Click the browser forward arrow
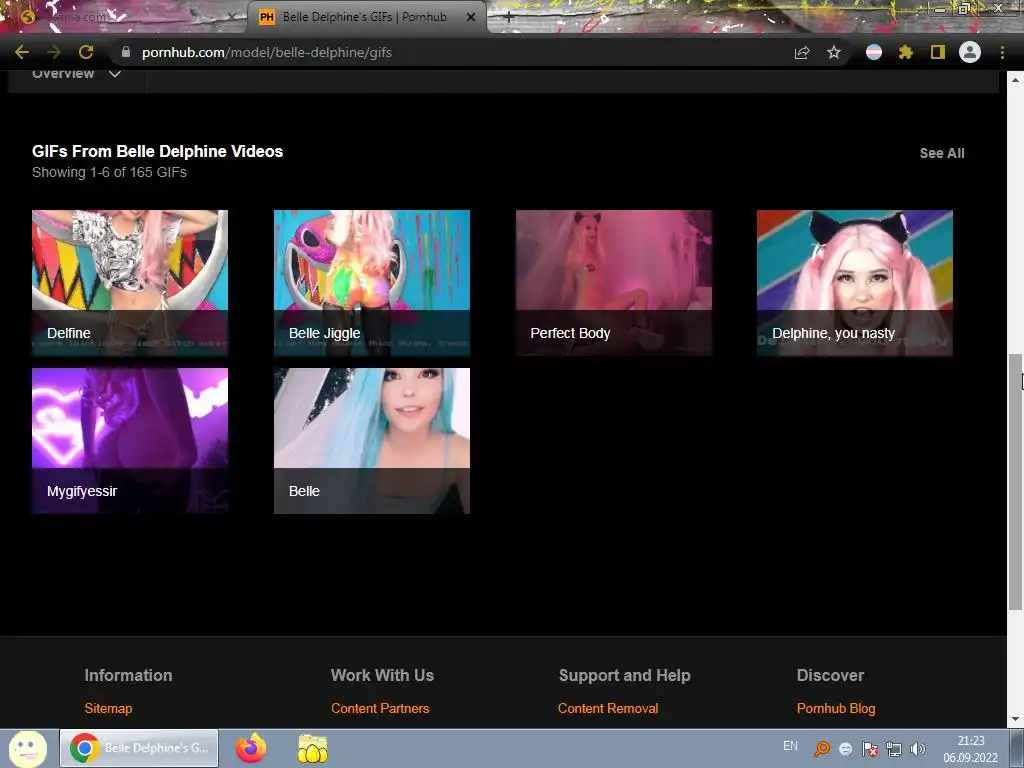Image resolution: width=1024 pixels, height=768 pixels. click(x=54, y=52)
